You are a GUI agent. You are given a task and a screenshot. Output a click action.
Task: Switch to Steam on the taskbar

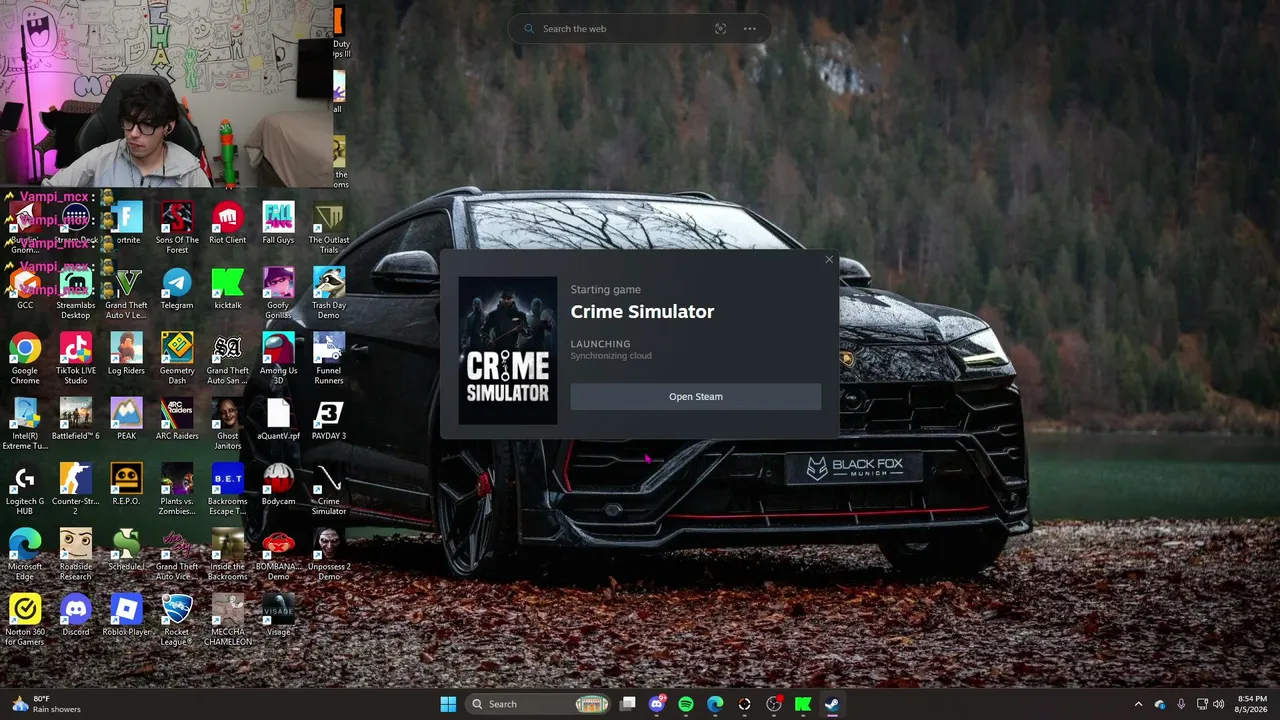pyautogui.click(x=832, y=704)
